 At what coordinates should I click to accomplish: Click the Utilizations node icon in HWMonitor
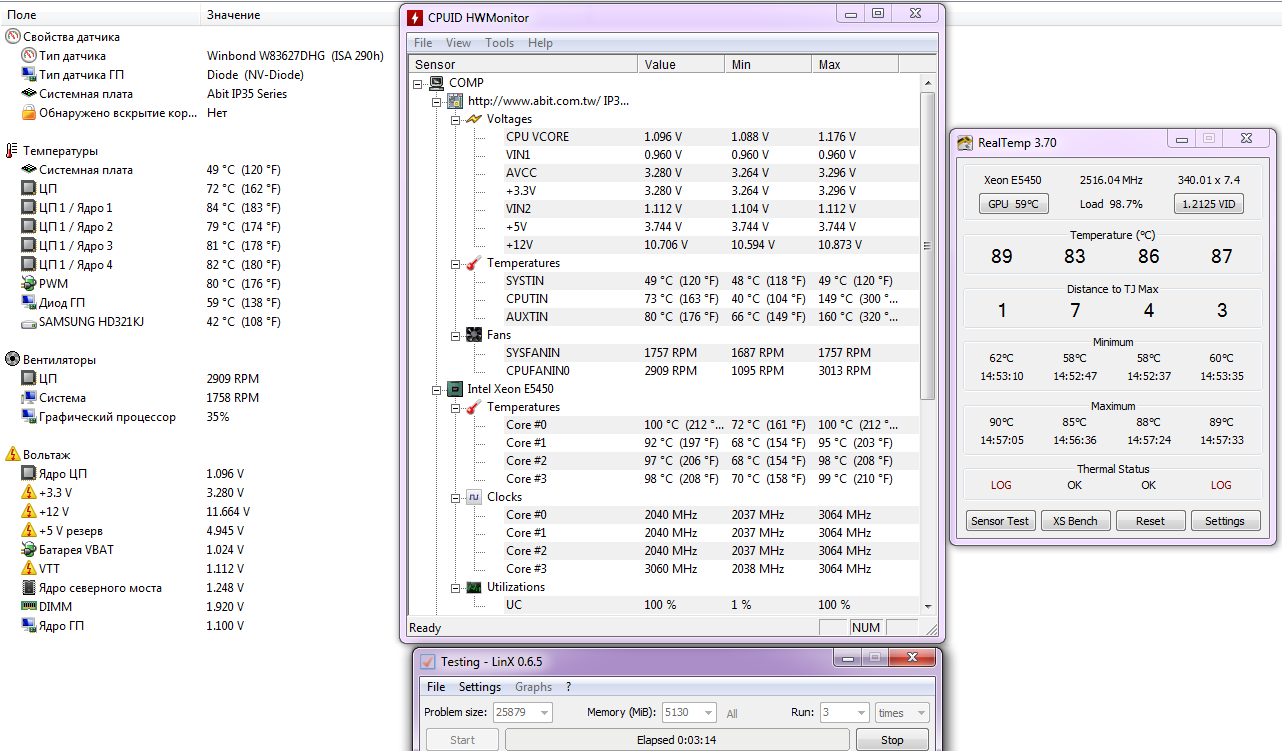tap(474, 587)
